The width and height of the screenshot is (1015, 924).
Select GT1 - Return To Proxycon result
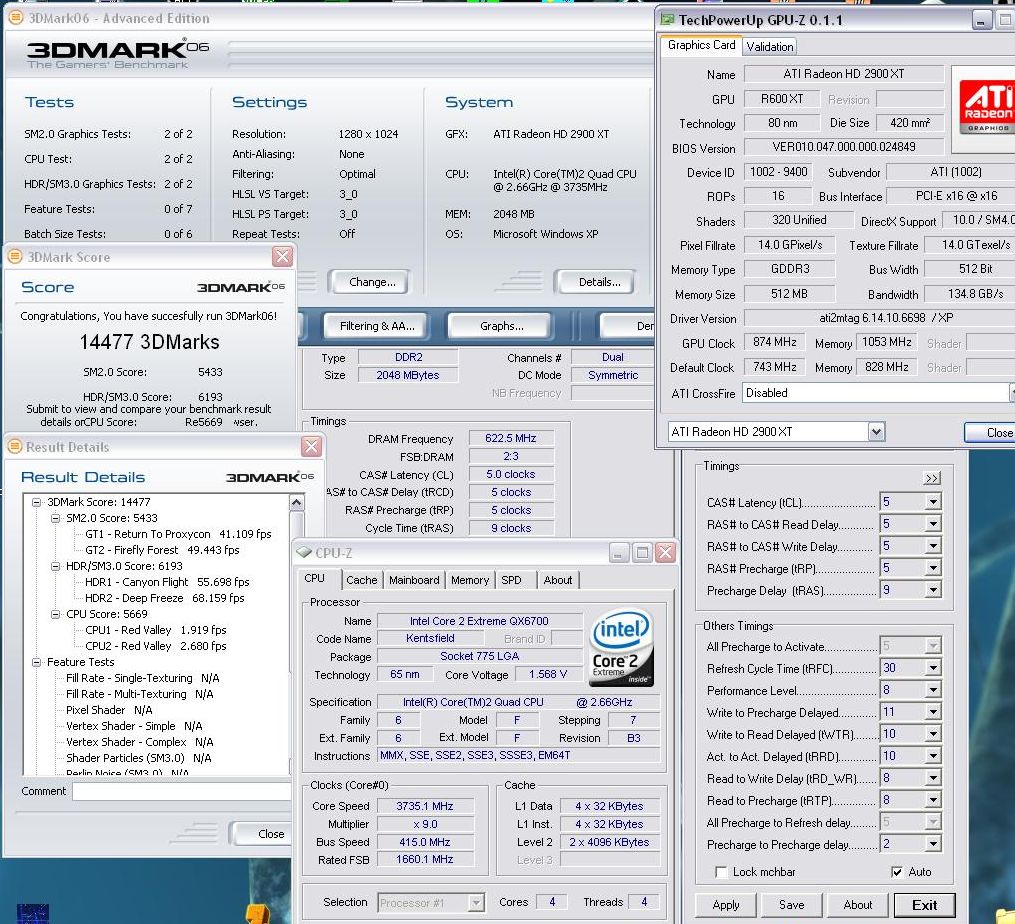coord(178,534)
